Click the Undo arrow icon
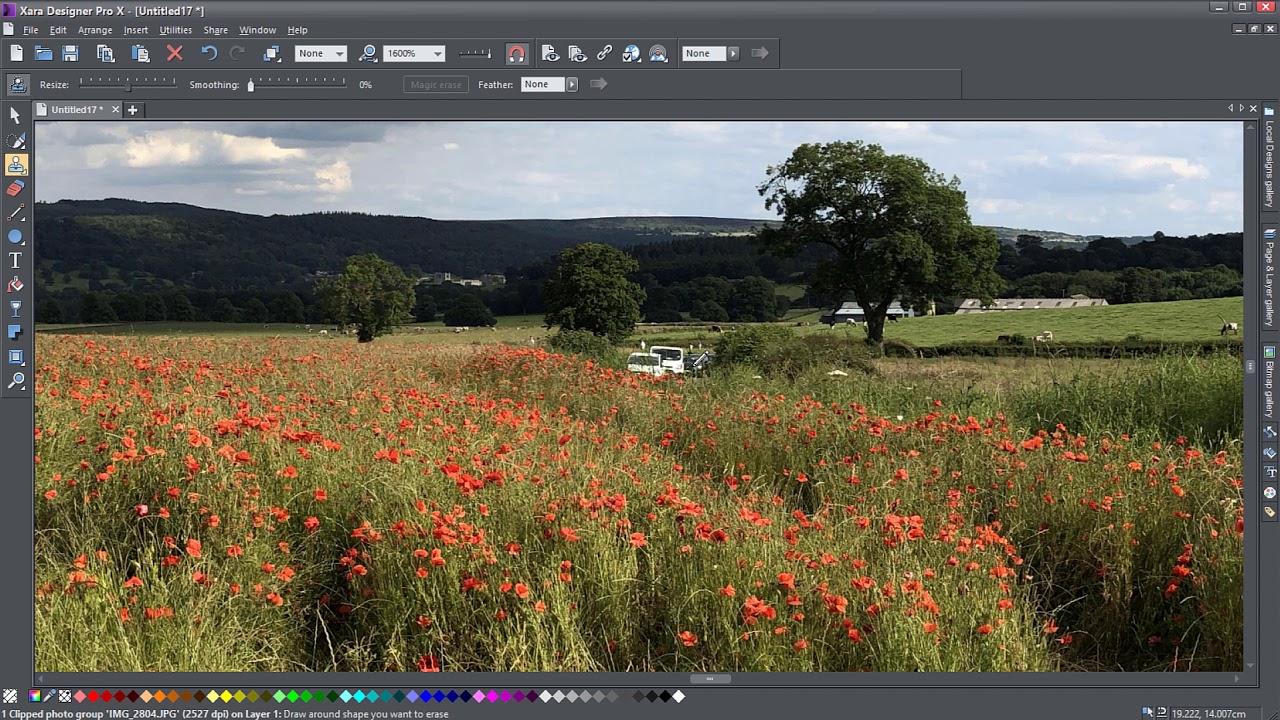Screen dimensions: 1280x720 (x=209, y=53)
